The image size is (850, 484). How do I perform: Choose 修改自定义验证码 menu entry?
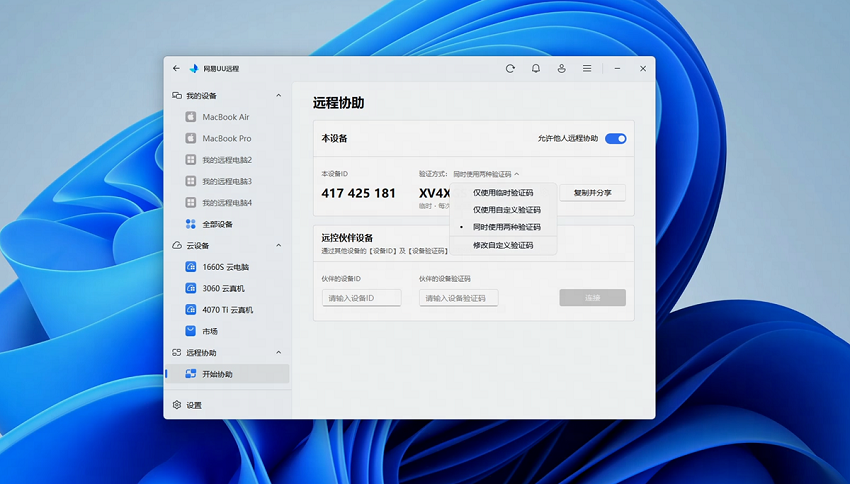(503, 245)
